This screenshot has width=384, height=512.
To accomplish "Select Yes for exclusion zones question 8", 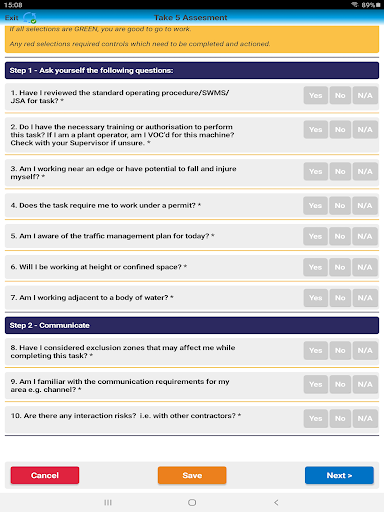I will (316, 350).
